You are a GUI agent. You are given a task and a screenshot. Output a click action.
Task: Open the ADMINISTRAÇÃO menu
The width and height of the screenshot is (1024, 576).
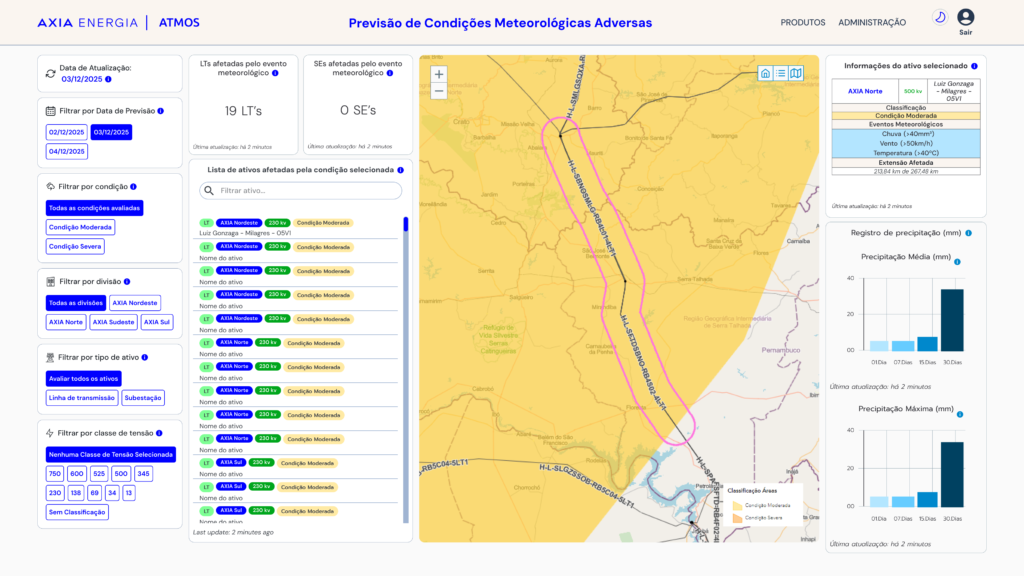point(872,22)
